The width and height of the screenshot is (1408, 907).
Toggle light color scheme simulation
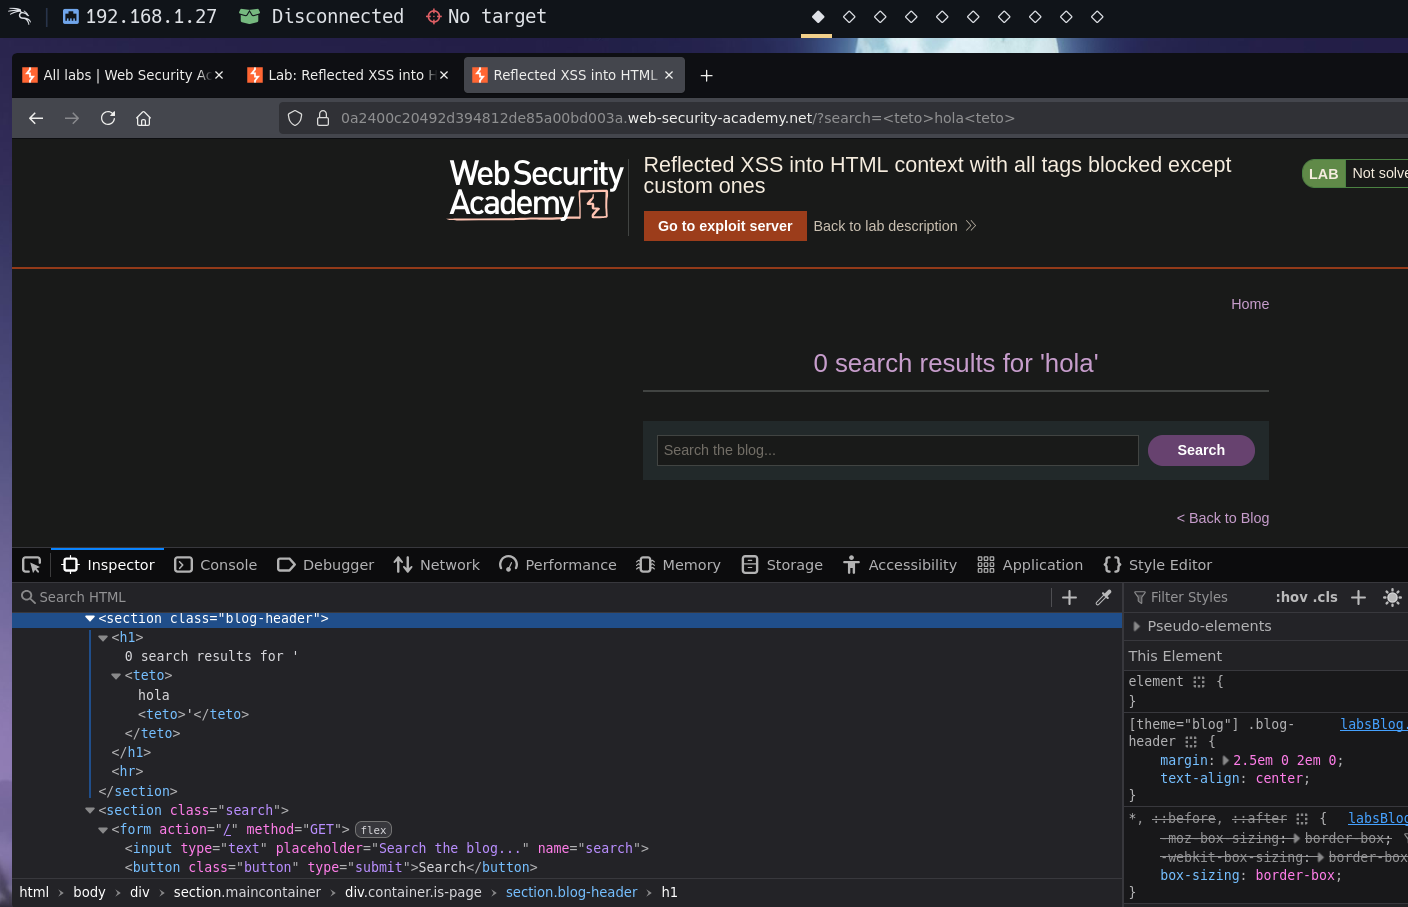1392,597
